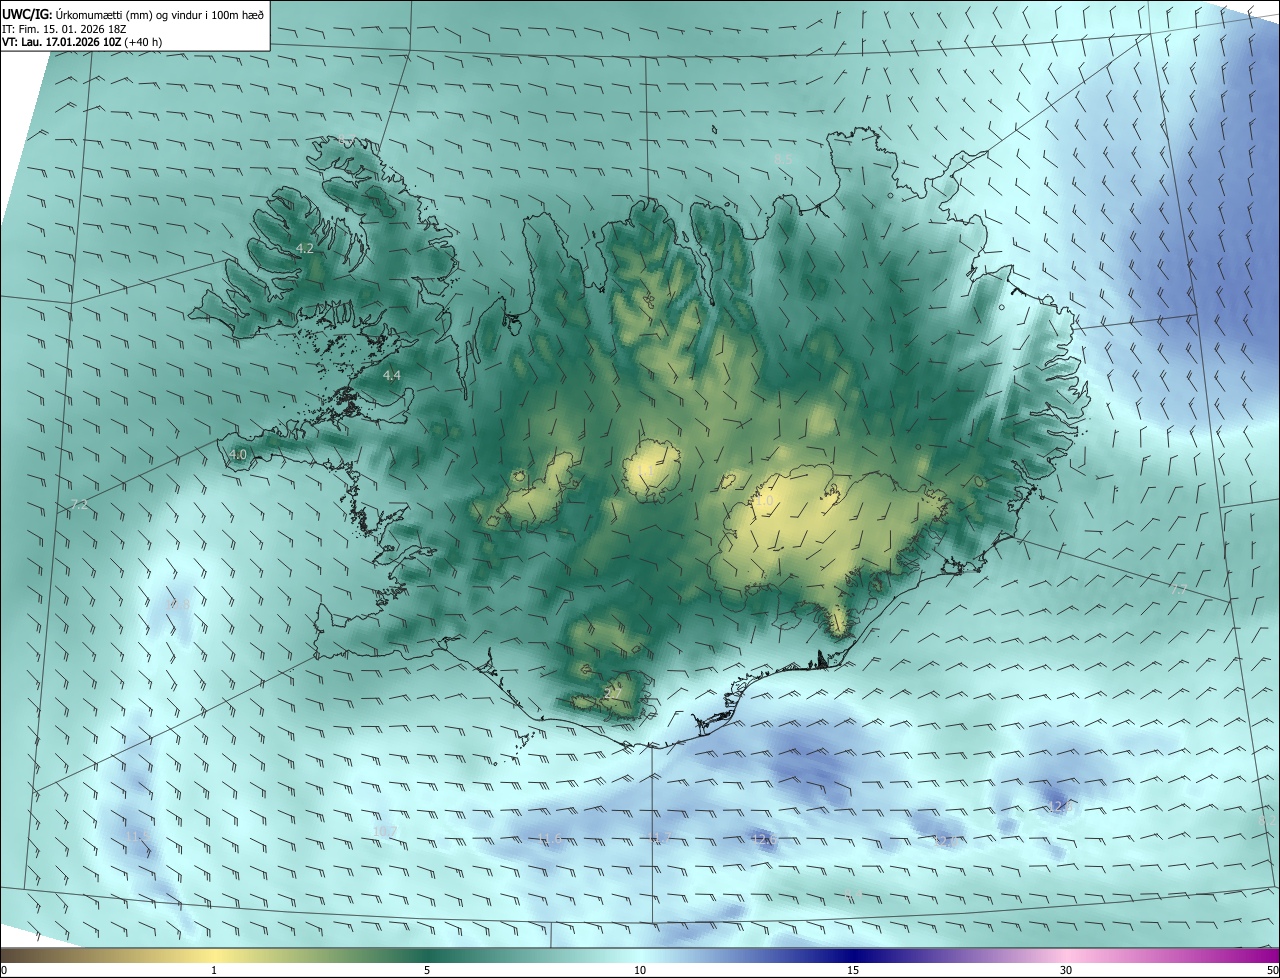The height and width of the screenshot is (978, 1280).
Task: Click the colorbar tick label 1
Action: click(x=214, y=970)
